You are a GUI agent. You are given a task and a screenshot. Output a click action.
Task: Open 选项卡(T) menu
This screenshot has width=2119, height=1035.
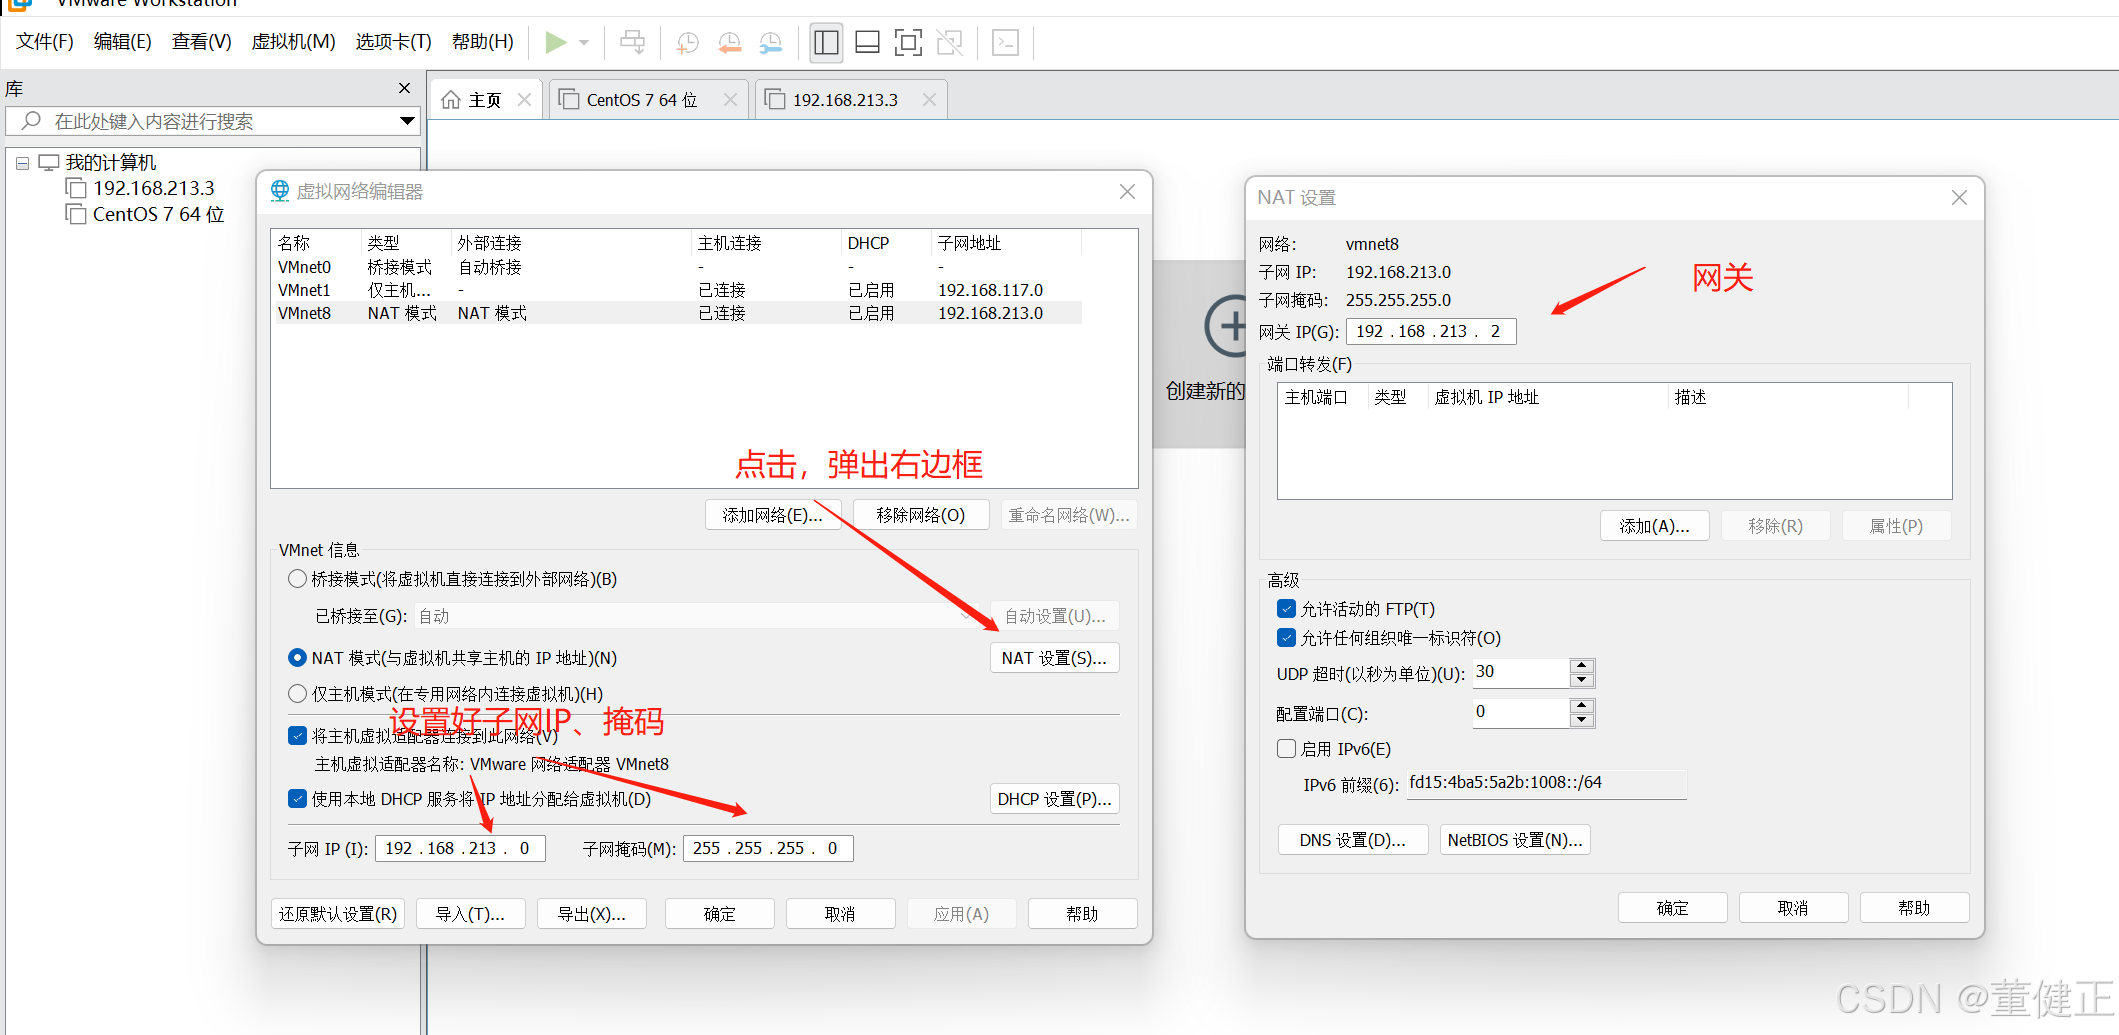393,42
